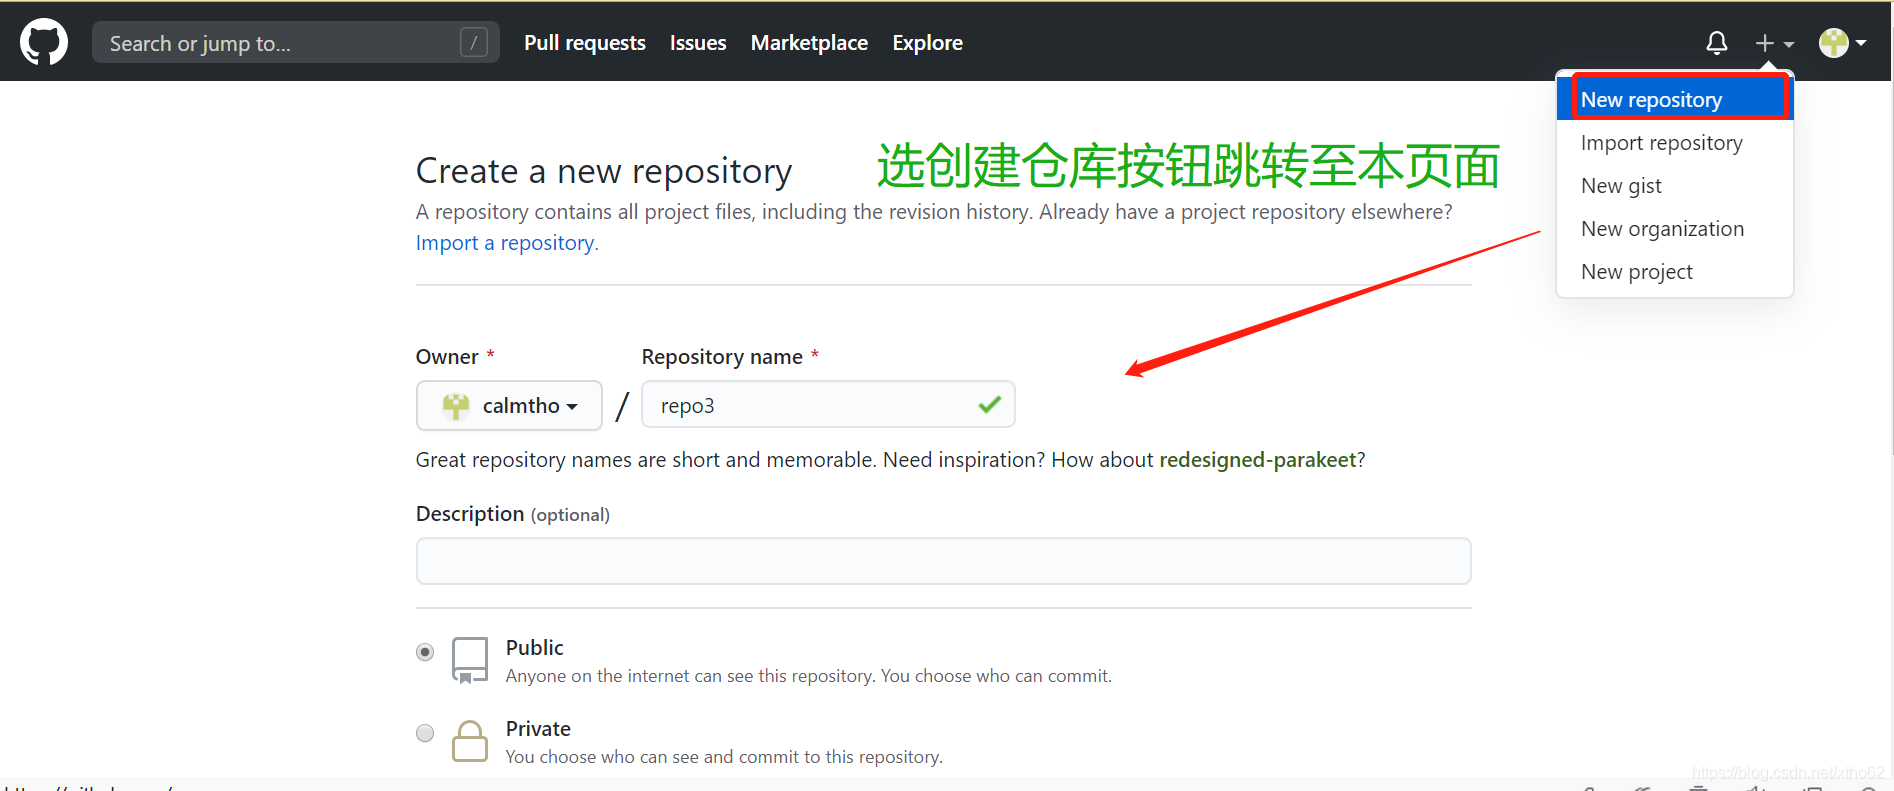Click the Public option label
Viewport: 1894px width, 791px height.
(535, 647)
